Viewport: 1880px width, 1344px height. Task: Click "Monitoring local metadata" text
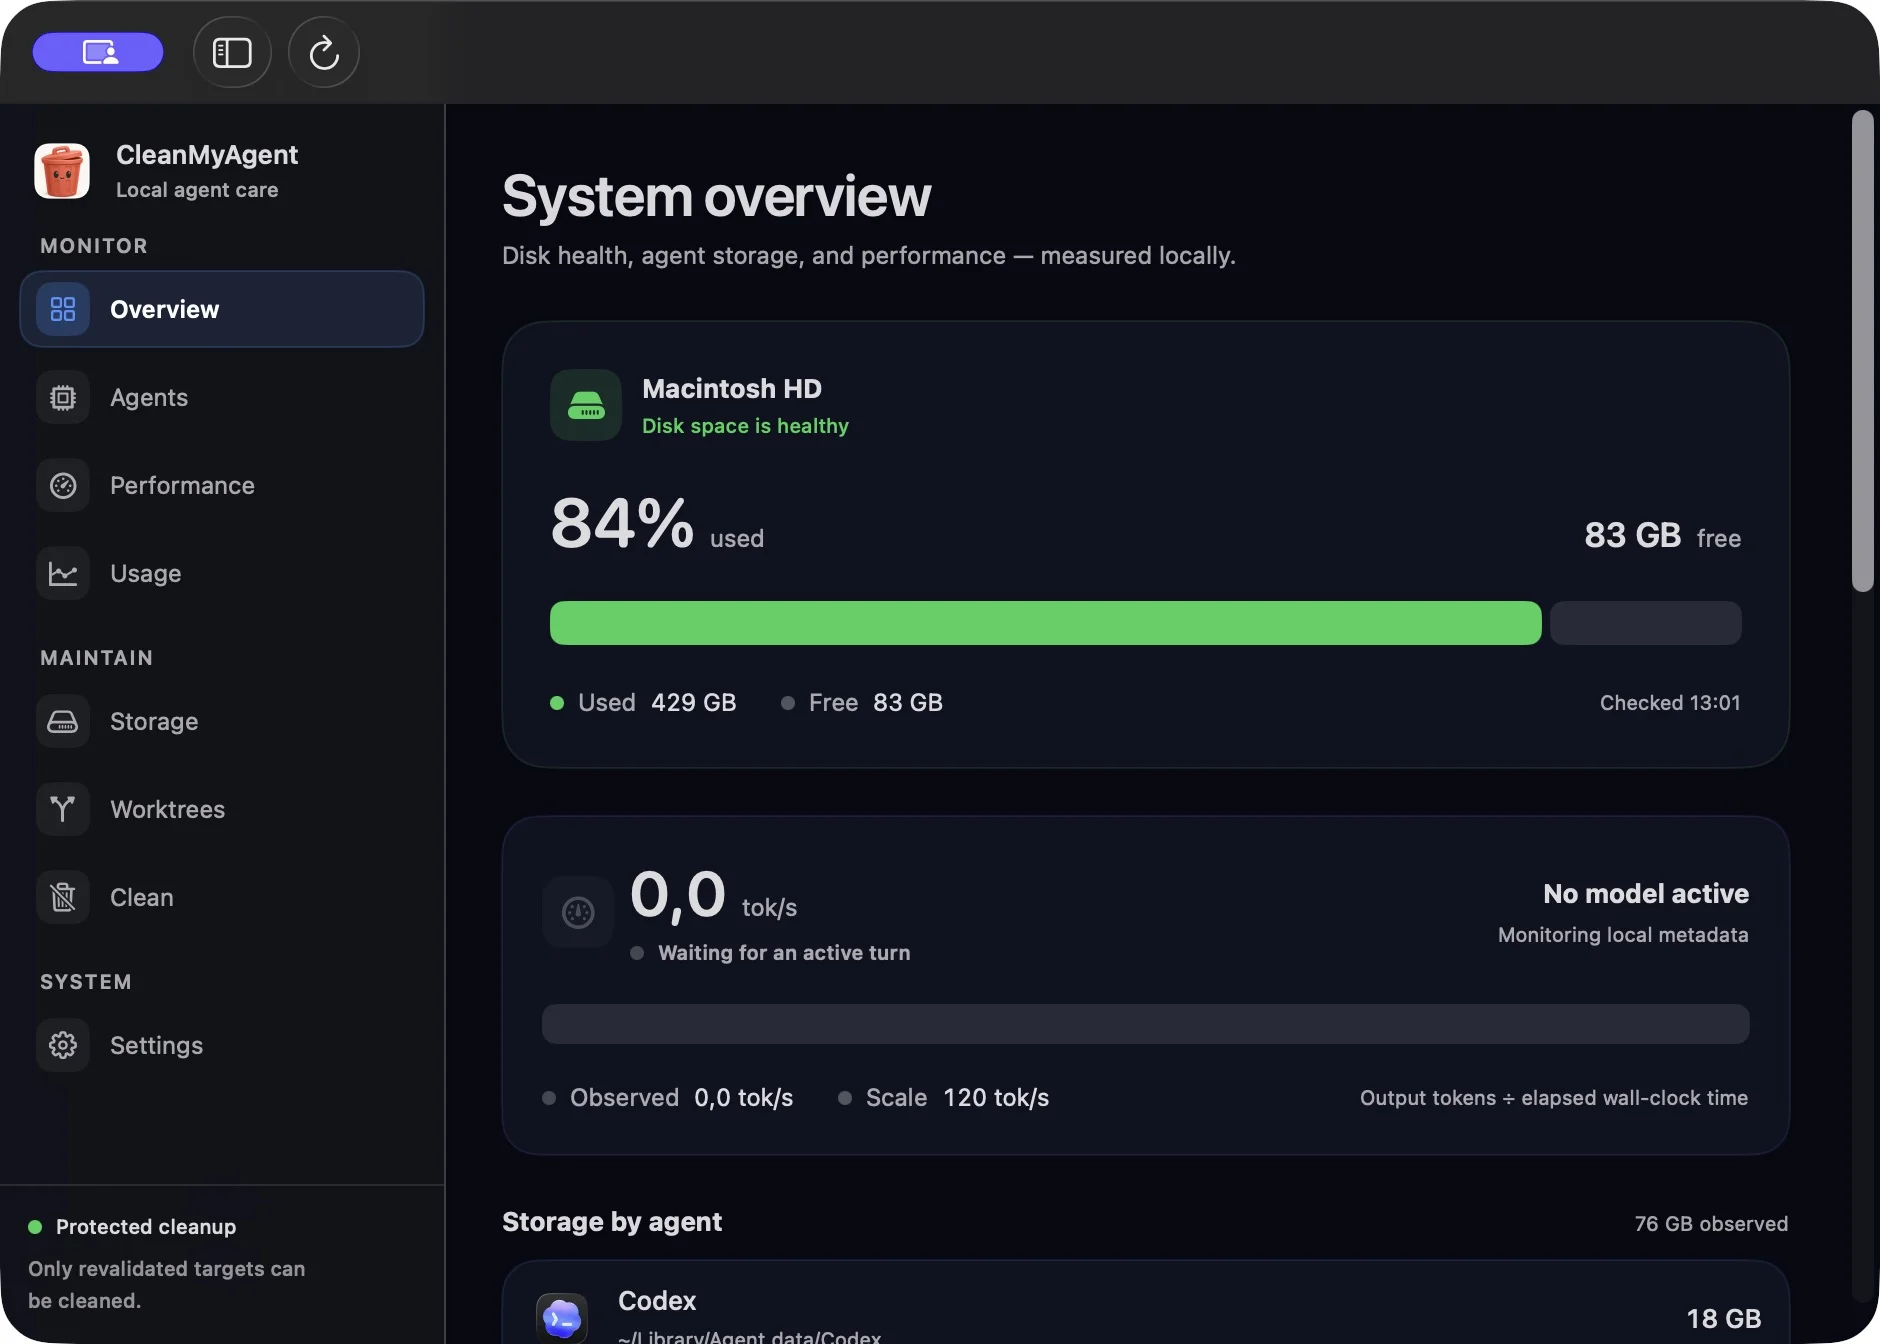tap(1623, 935)
